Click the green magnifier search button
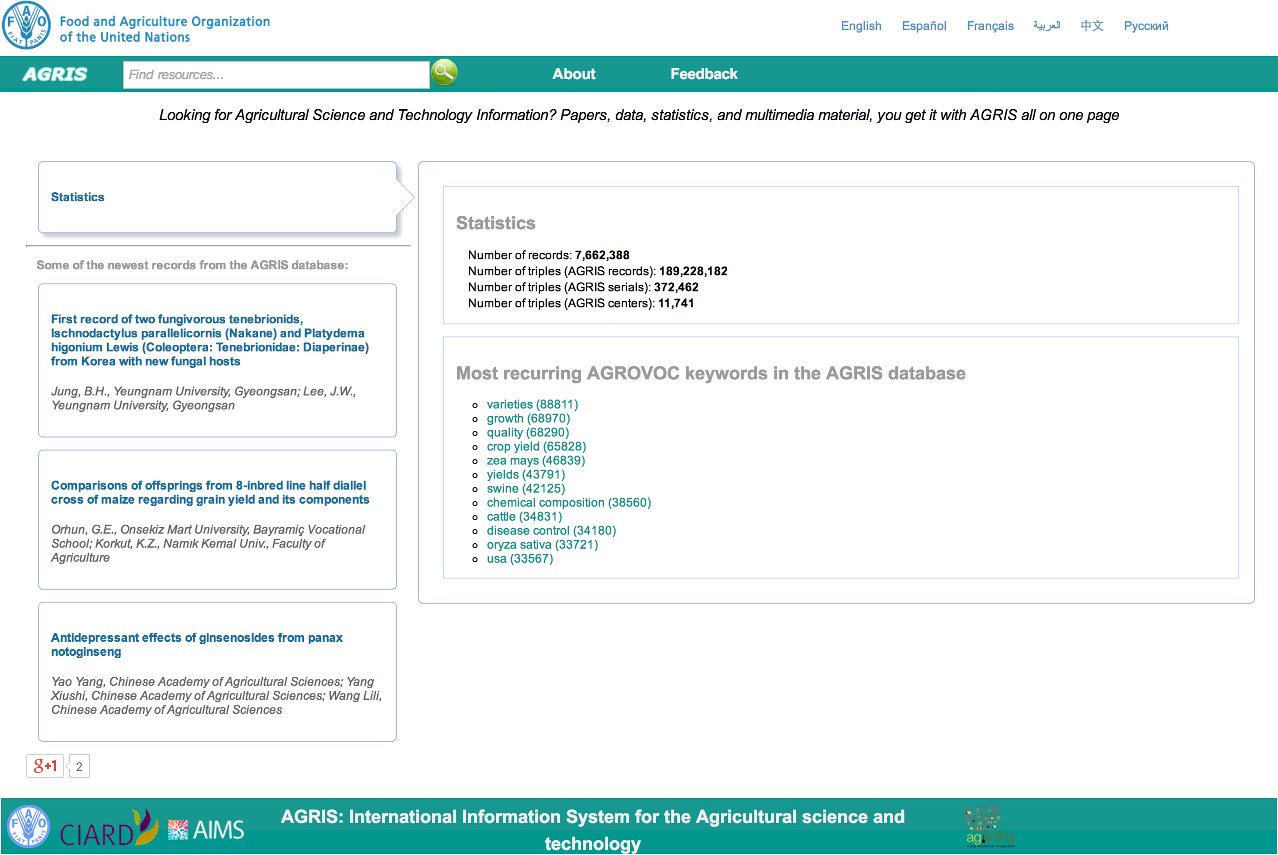Viewport: 1278px width, 855px height. point(444,73)
